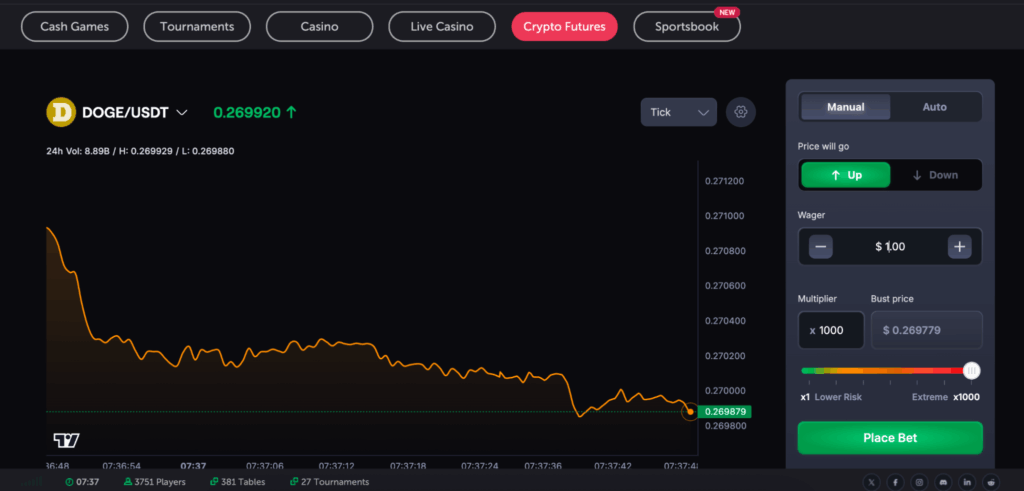
Task: Click the x1 Lower Risk label
Action: 831,397
